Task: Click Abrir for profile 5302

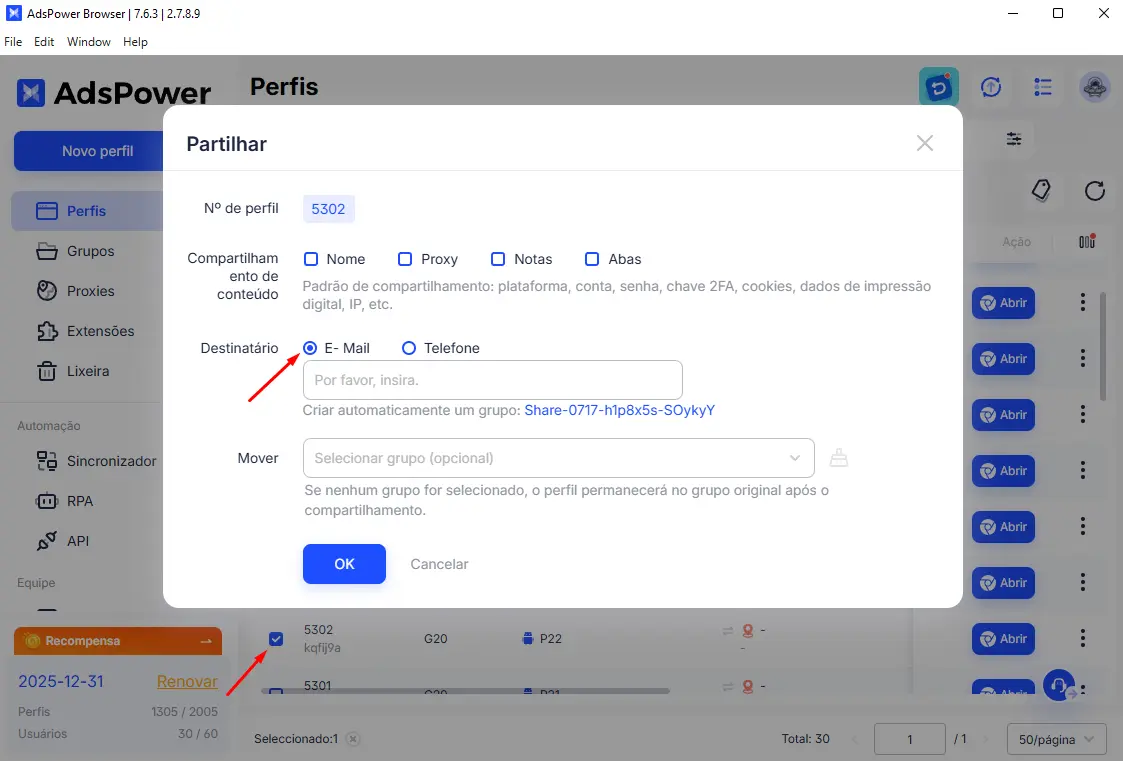Action: click(x=1003, y=639)
